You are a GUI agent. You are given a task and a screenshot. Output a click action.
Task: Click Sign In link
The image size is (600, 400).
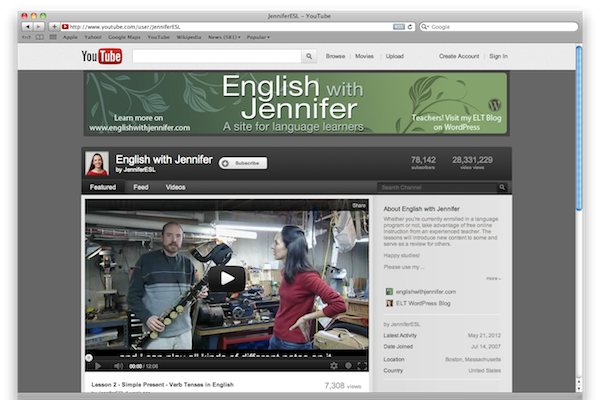[x=498, y=56]
